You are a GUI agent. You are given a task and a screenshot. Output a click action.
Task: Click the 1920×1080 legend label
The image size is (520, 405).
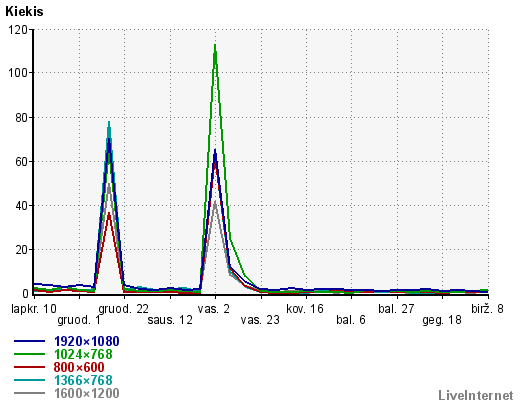(87, 341)
